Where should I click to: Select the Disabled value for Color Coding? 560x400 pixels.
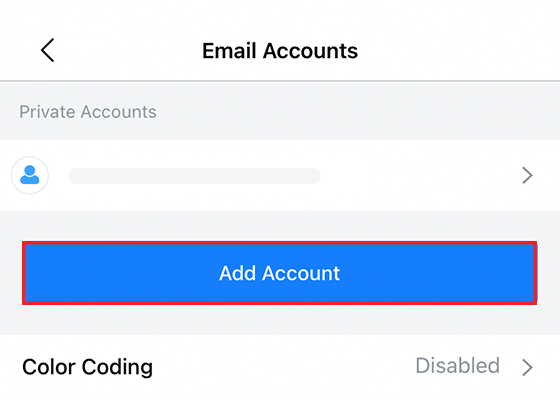click(x=458, y=366)
